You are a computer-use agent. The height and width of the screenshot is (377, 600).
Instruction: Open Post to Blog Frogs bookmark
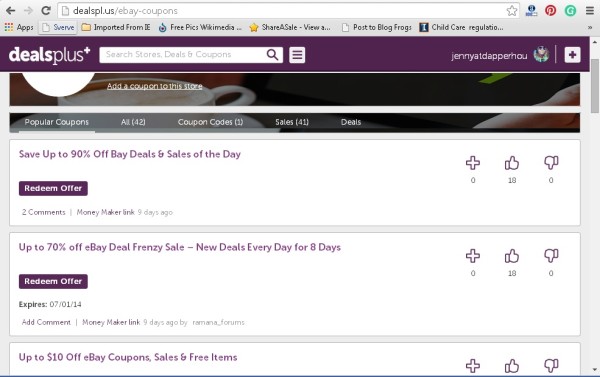point(377,27)
